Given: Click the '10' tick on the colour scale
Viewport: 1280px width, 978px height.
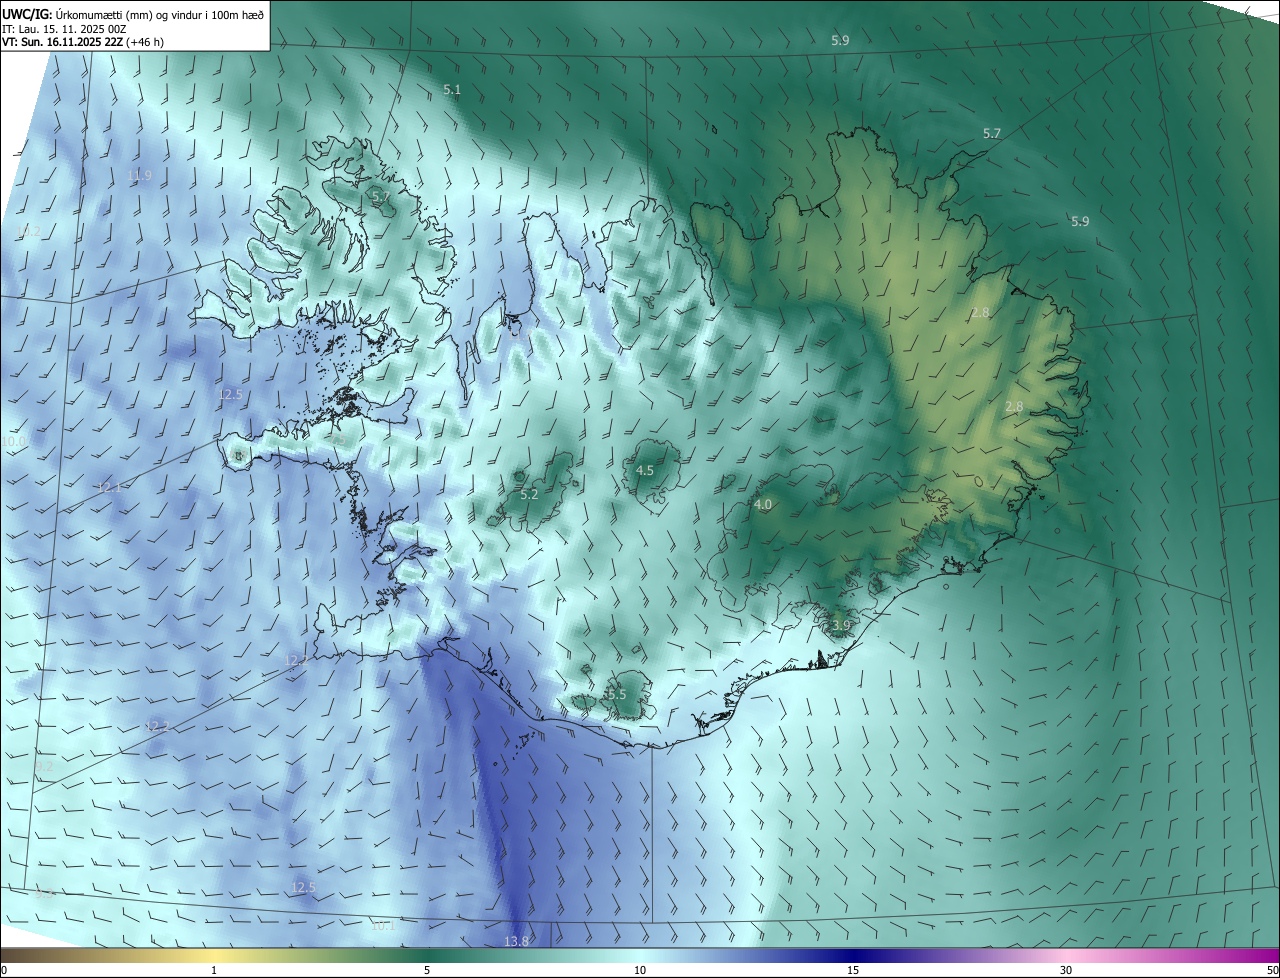Looking at the screenshot, I should click(x=640, y=971).
